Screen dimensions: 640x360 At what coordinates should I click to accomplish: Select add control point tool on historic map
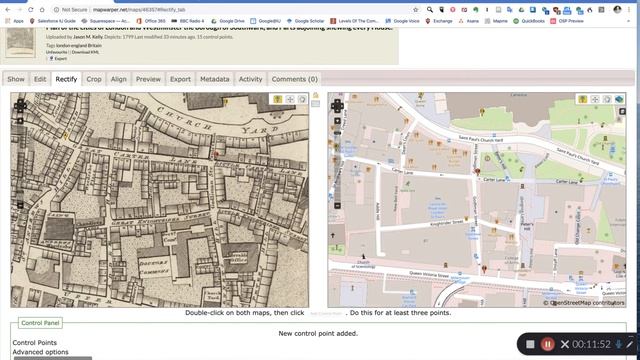(x=278, y=100)
